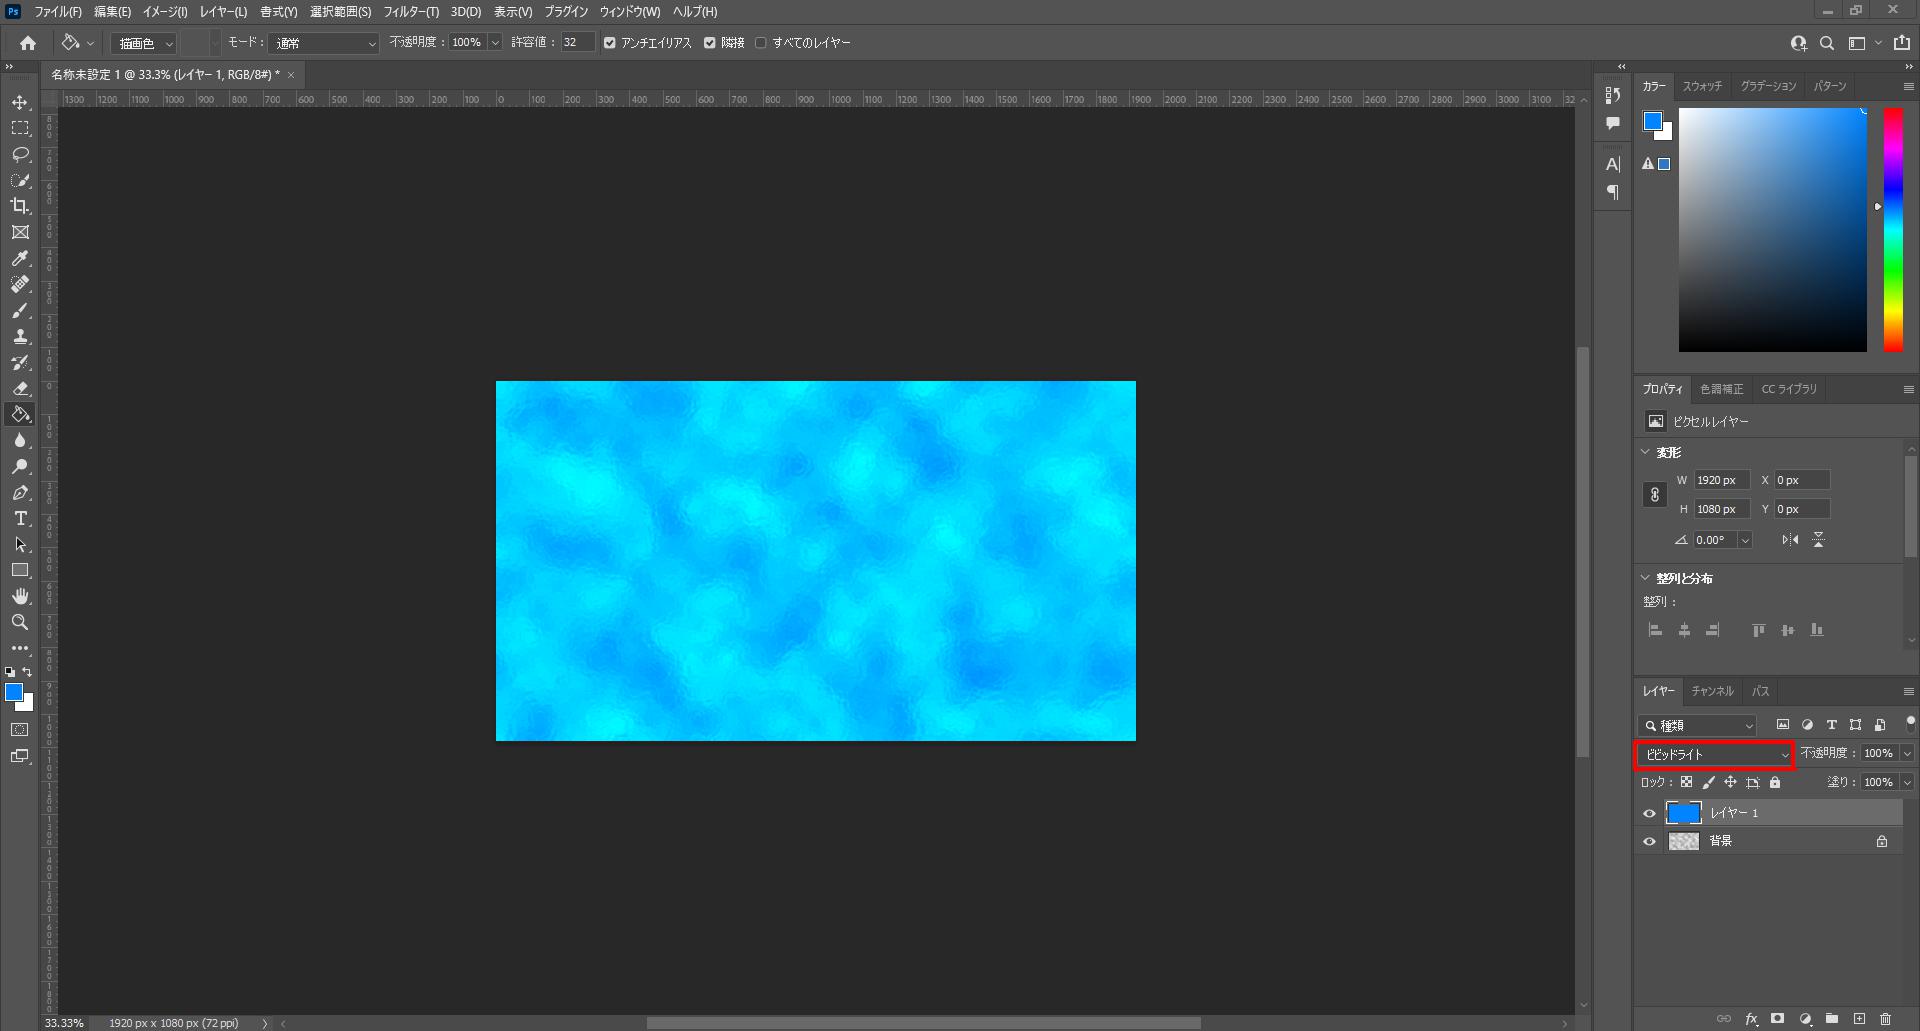
Task: Click the 許容値 tolerance input field
Action: [x=577, y=43]
